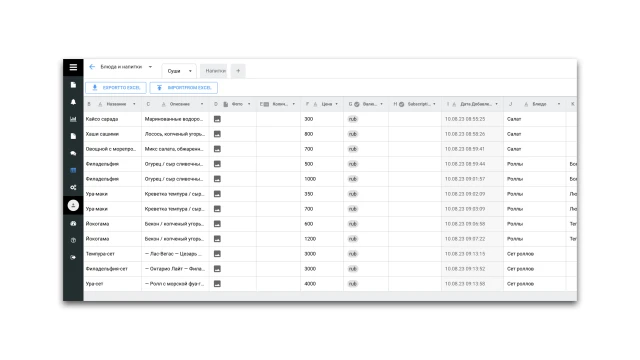Viewport: 640px width, 360px height.
Task: Click the price cell 1200
Action: point(322,239)
